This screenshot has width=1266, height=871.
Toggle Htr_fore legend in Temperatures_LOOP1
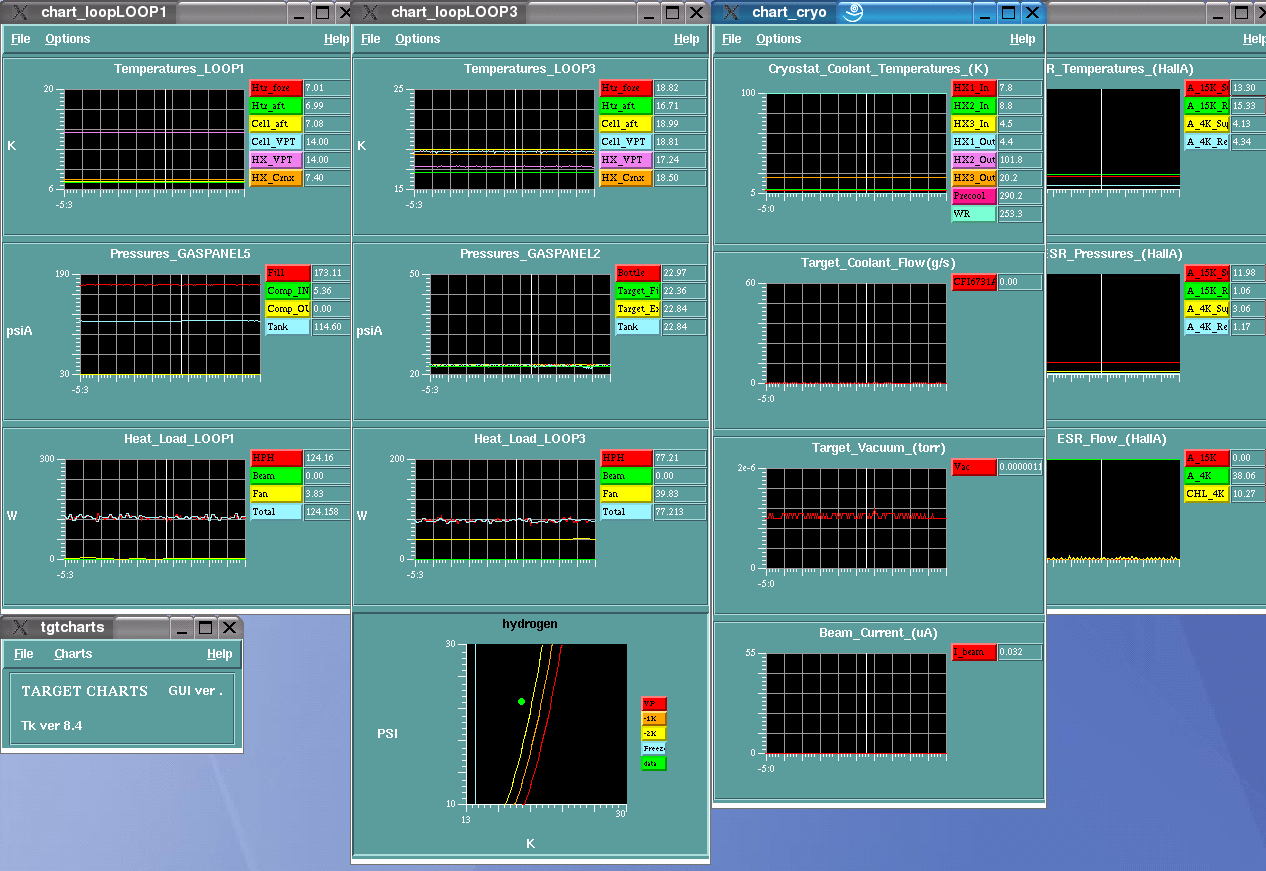click(275, 88)
